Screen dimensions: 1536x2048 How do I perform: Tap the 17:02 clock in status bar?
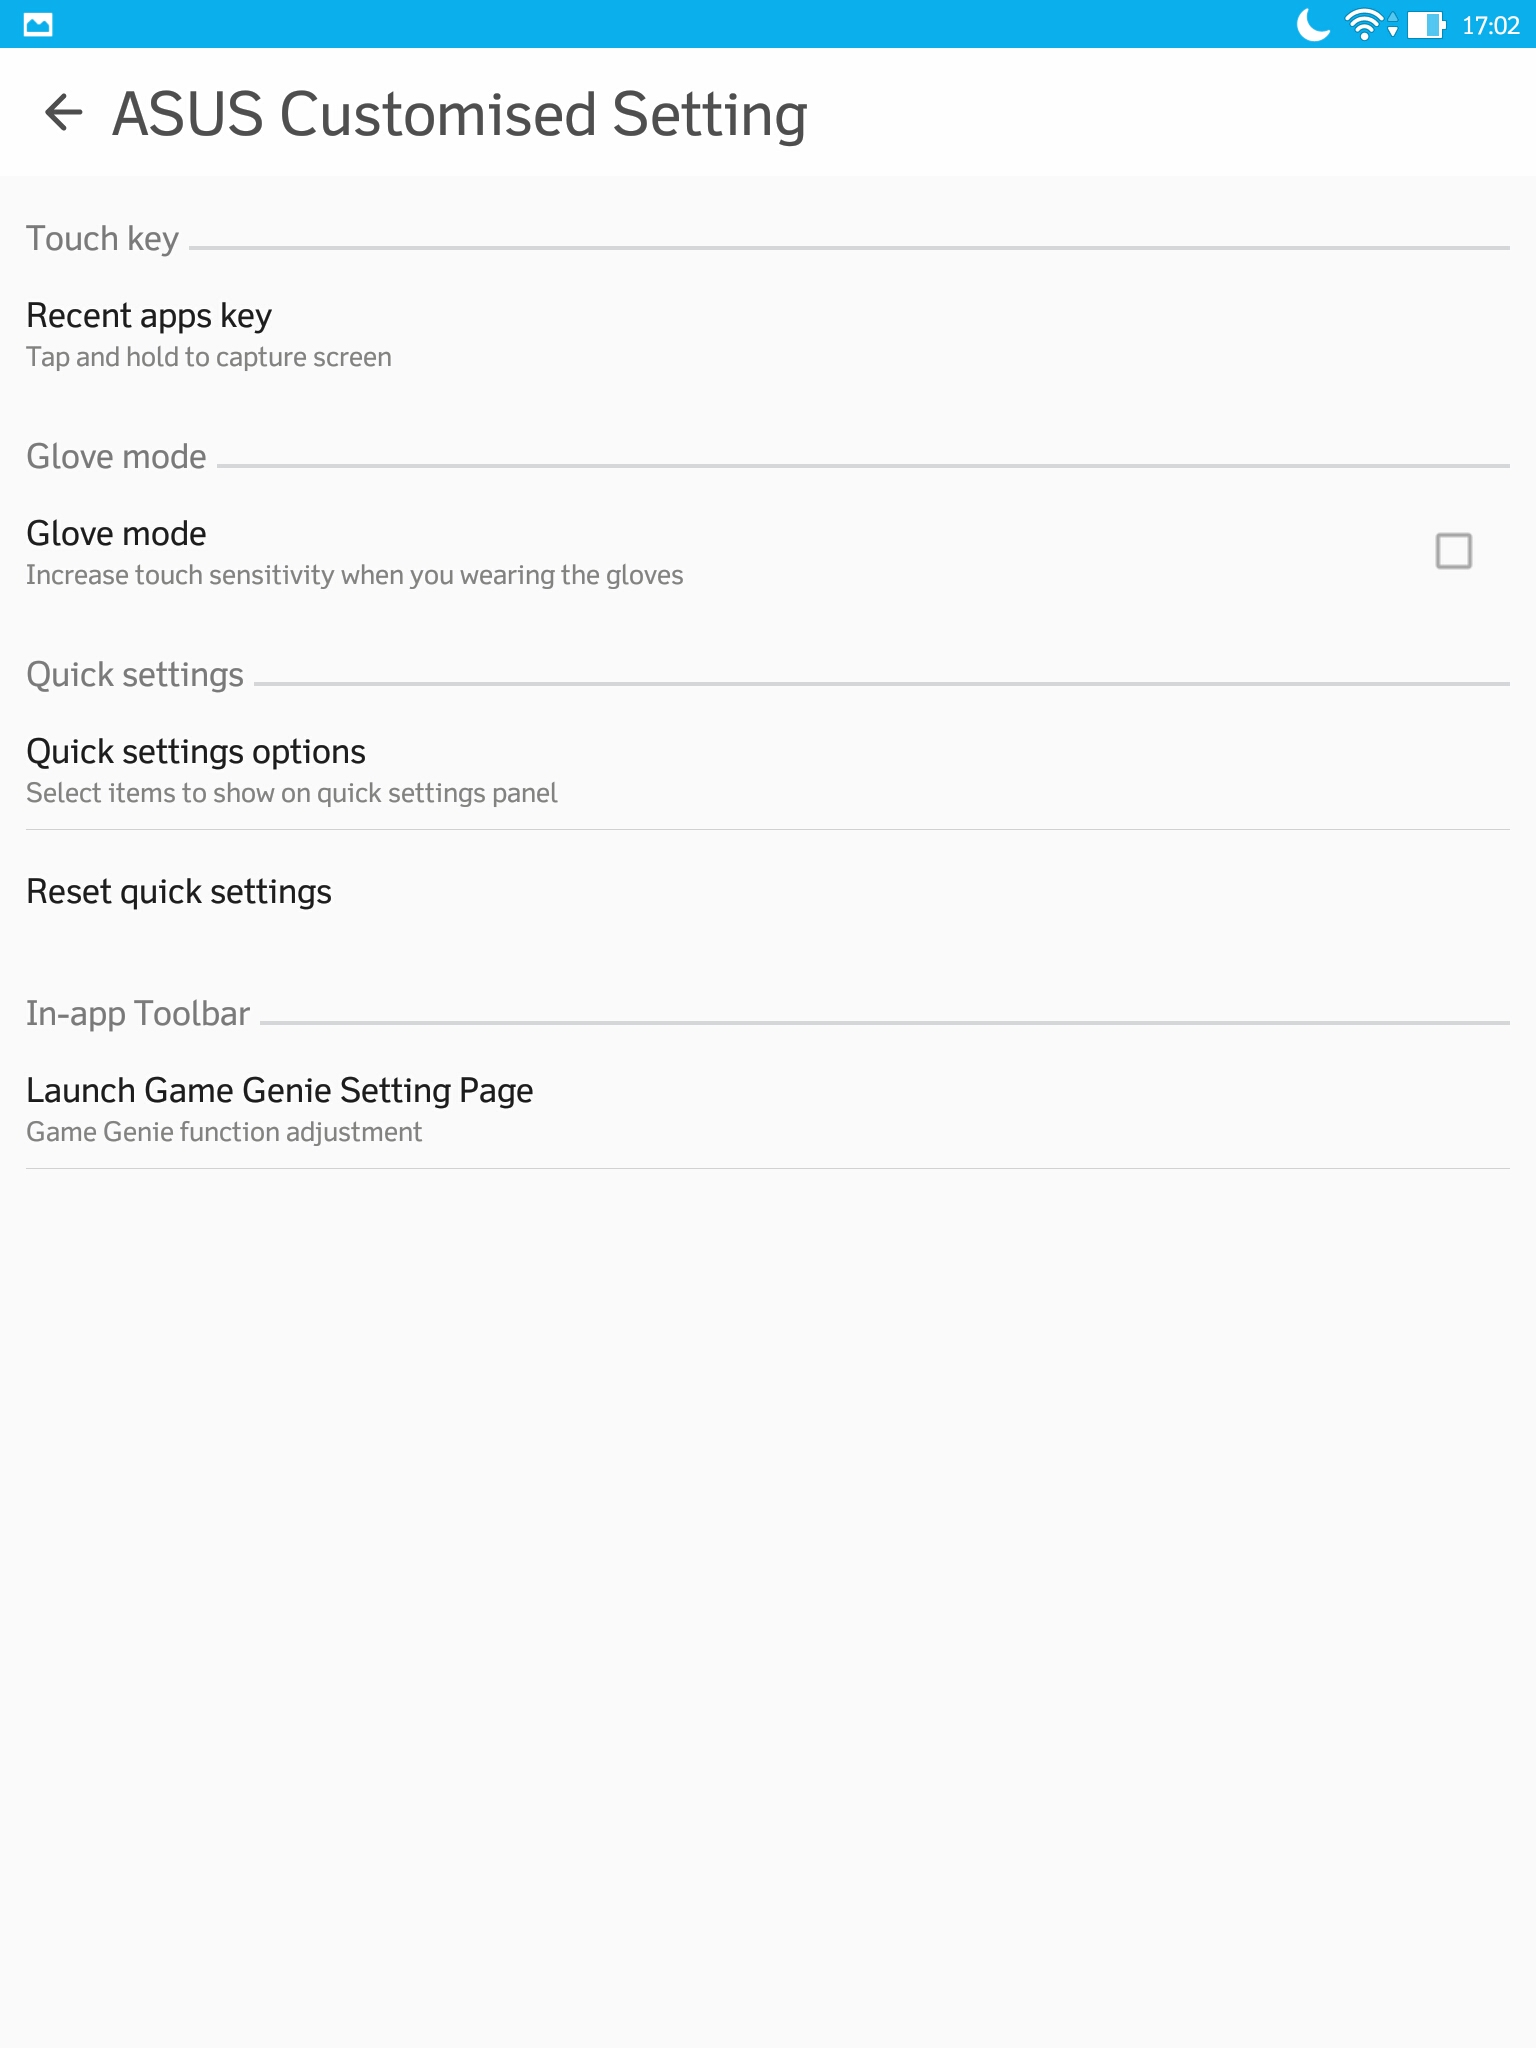pyautogui.click(x=1490, y=25)
